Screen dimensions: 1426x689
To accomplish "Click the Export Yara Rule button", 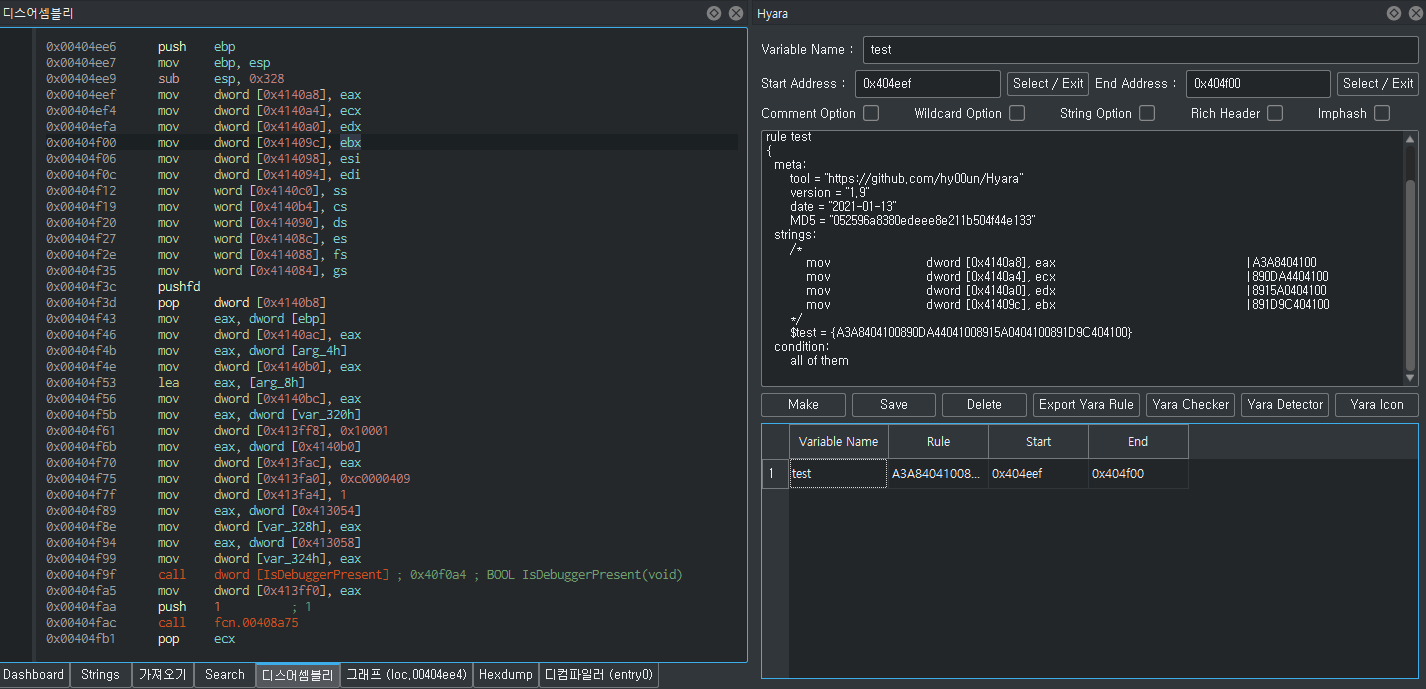I will [x=1086, y=404].
